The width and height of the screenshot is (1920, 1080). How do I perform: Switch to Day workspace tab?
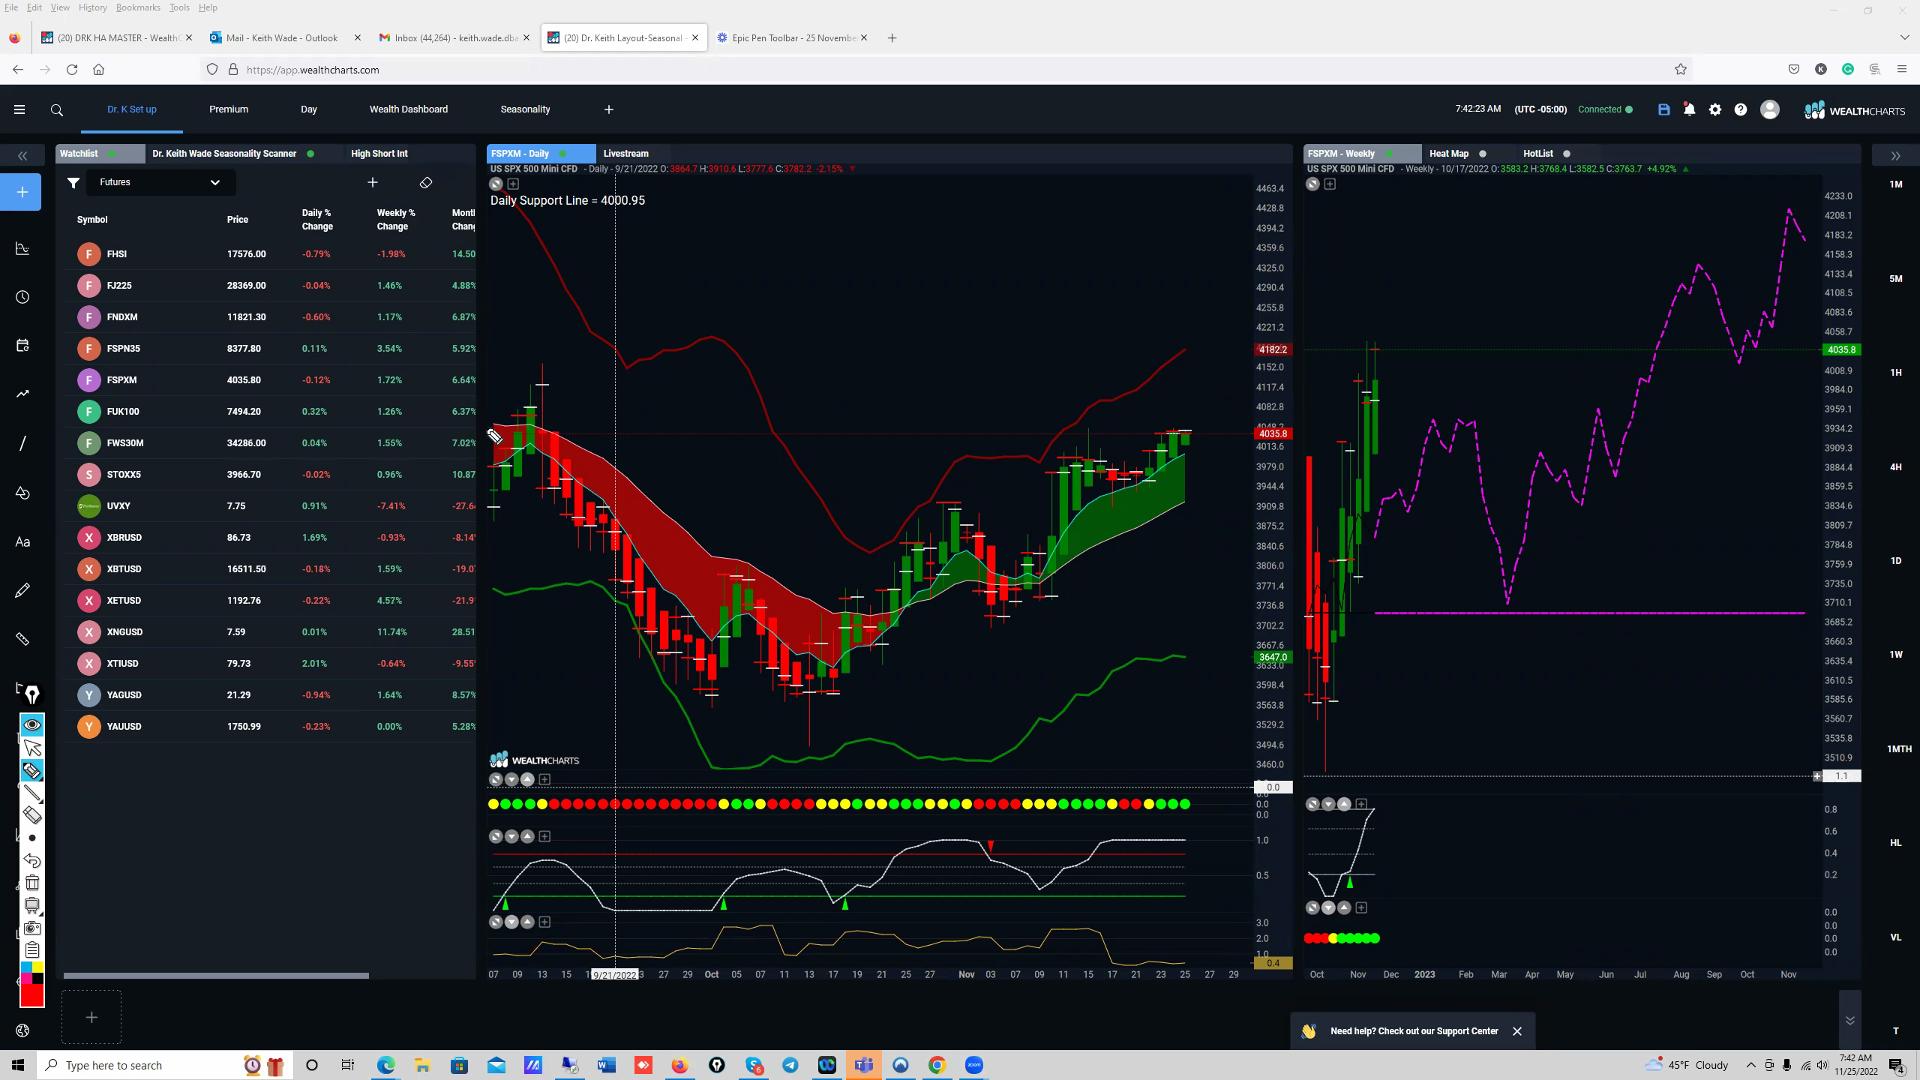pos(309,110)
